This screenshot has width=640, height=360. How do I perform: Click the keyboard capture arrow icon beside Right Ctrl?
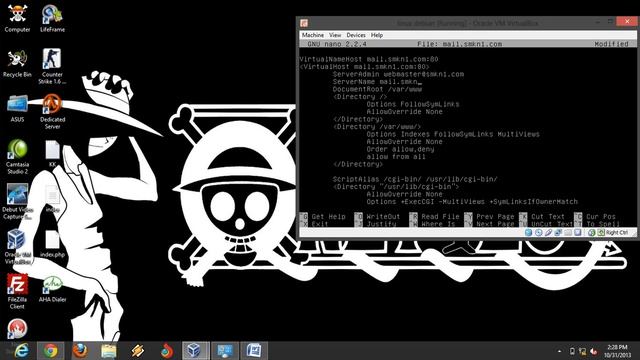tap(601, 233)
